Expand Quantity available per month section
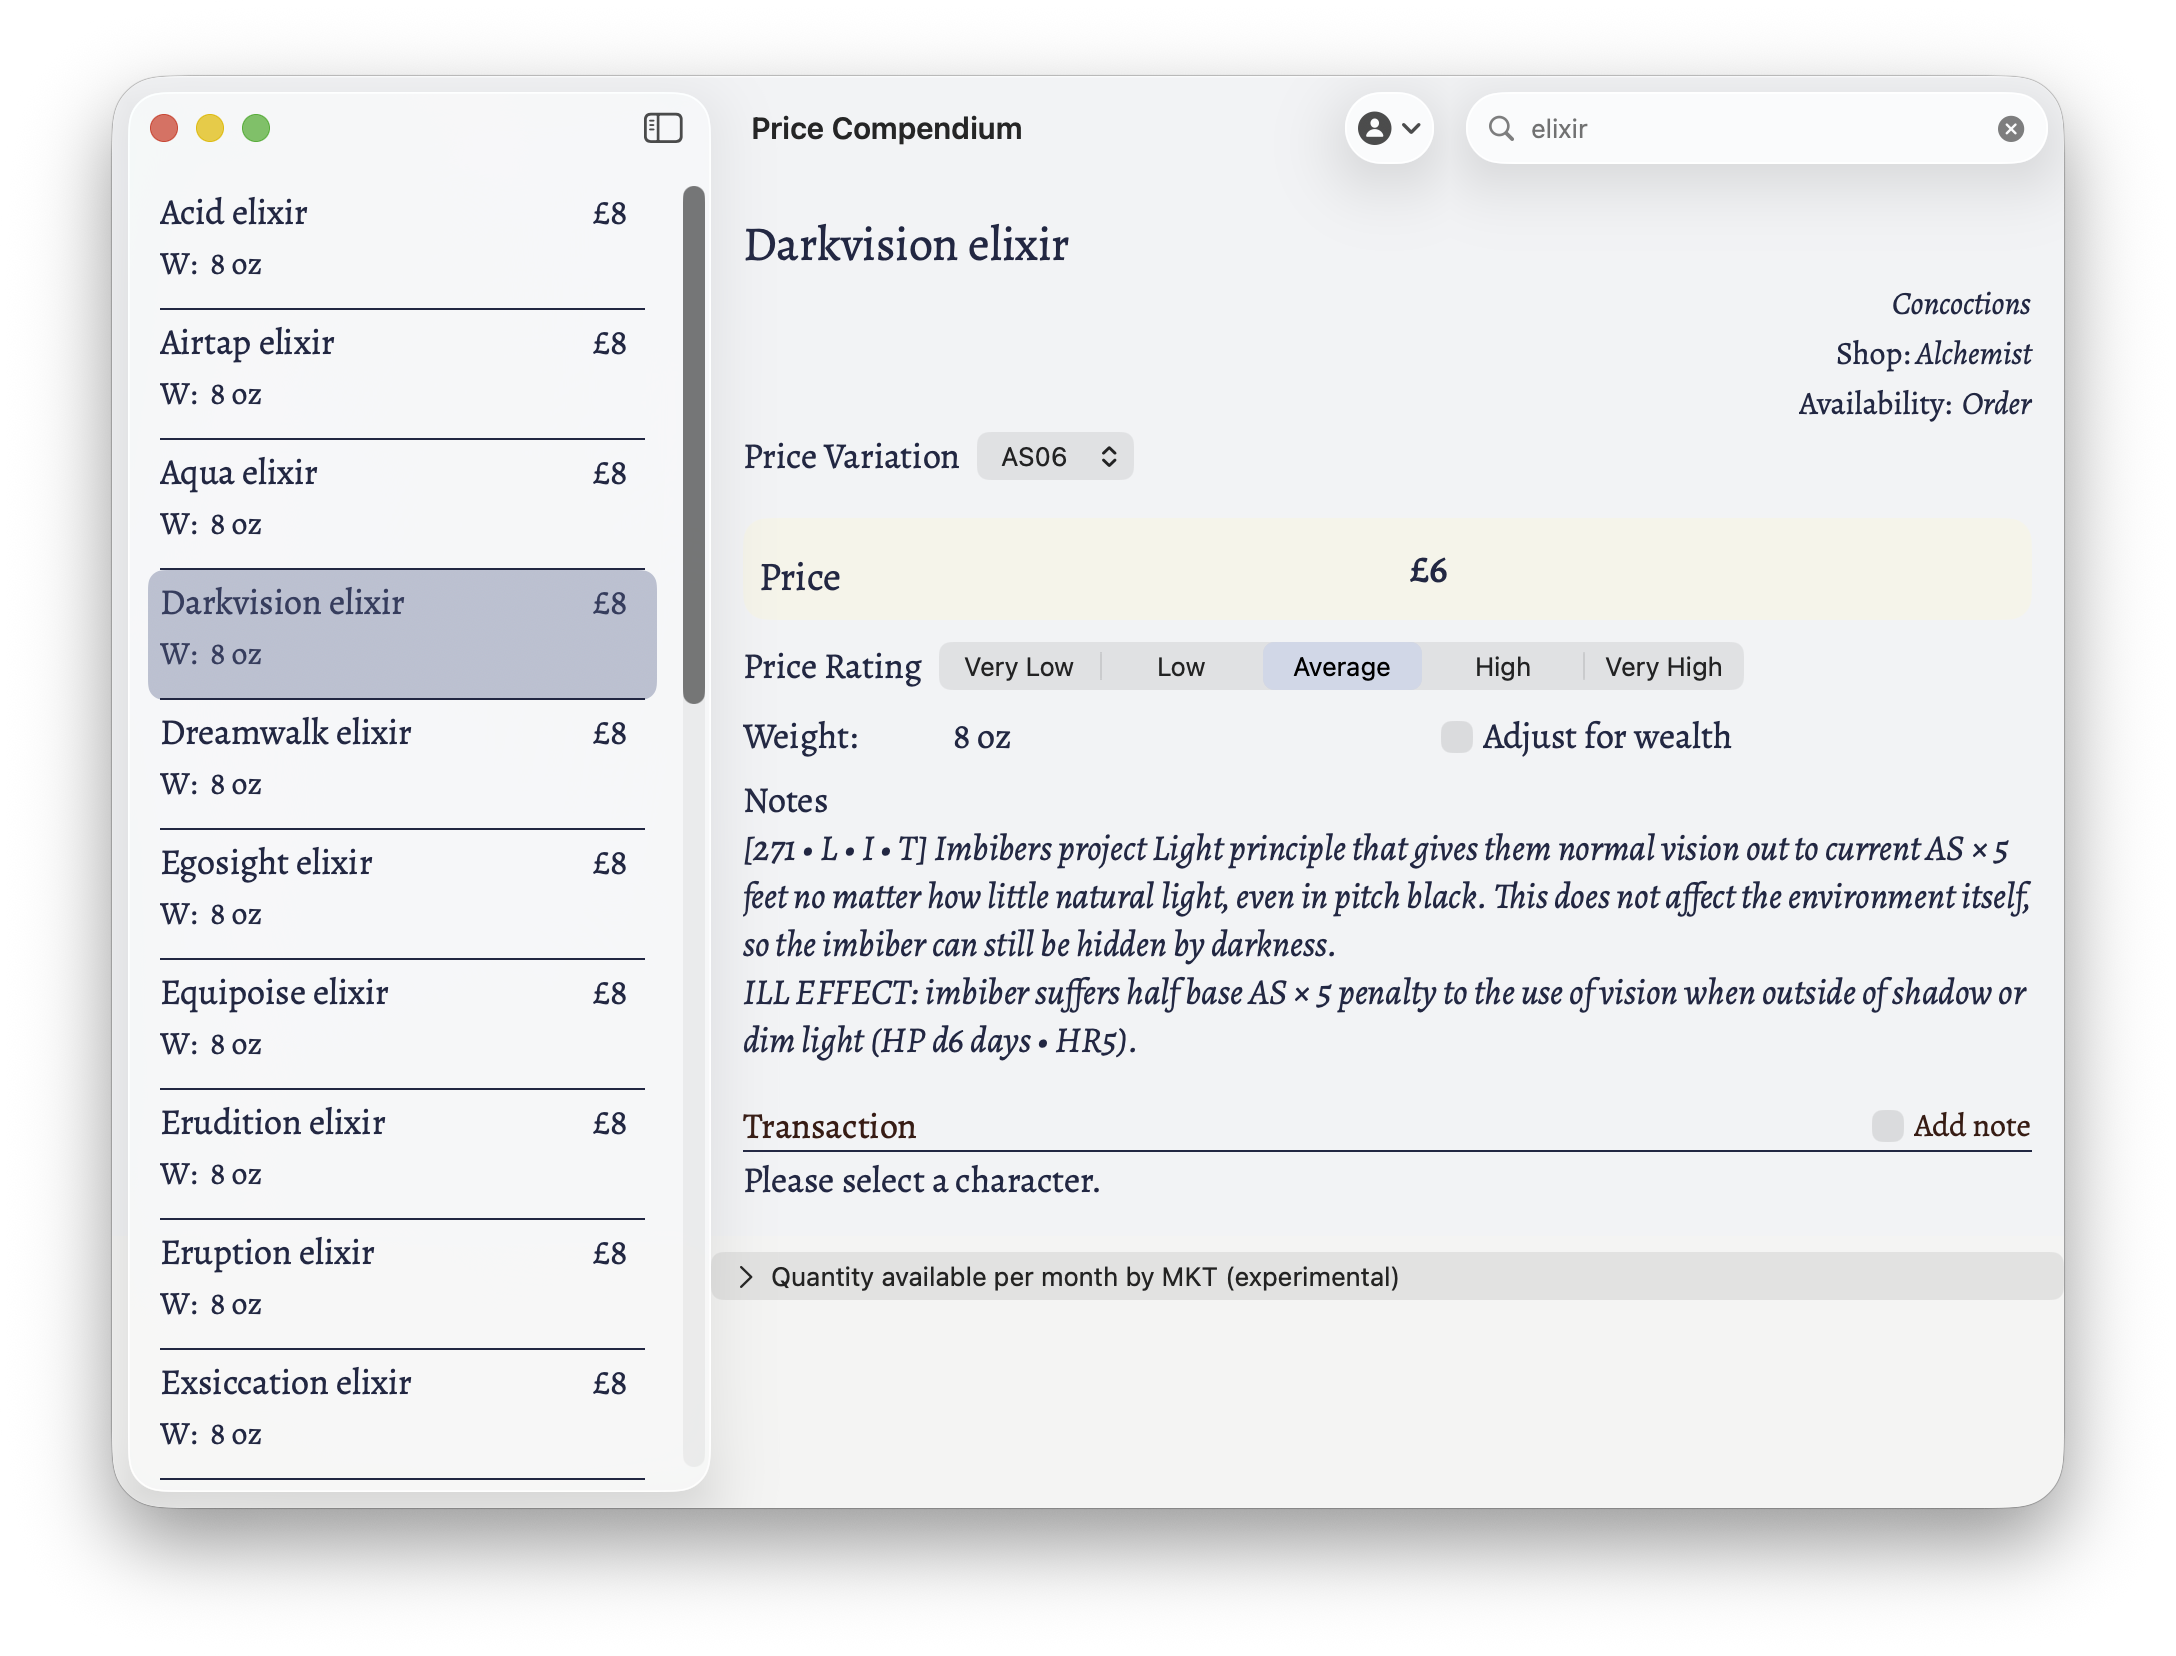 [745, 1277]
